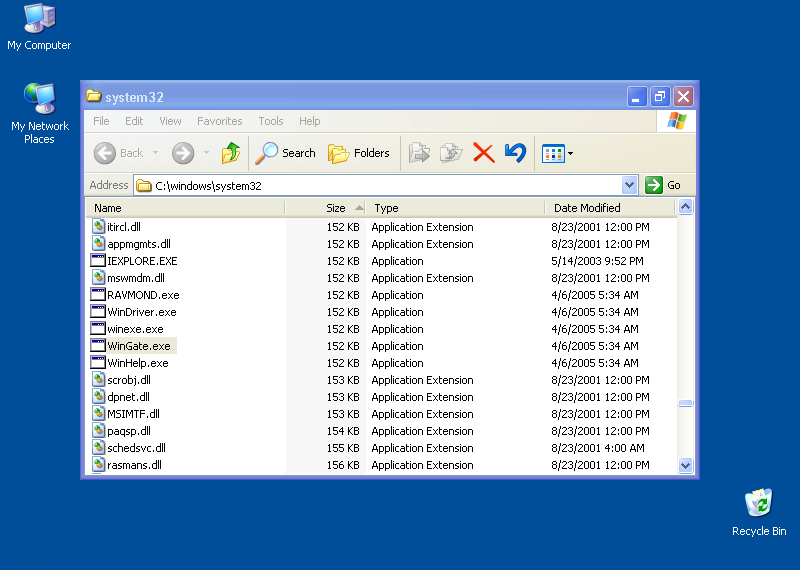Click the Windows flag logo
This screenshot has width=800, height=570.
pyautogui.click(x=677, y=121)
